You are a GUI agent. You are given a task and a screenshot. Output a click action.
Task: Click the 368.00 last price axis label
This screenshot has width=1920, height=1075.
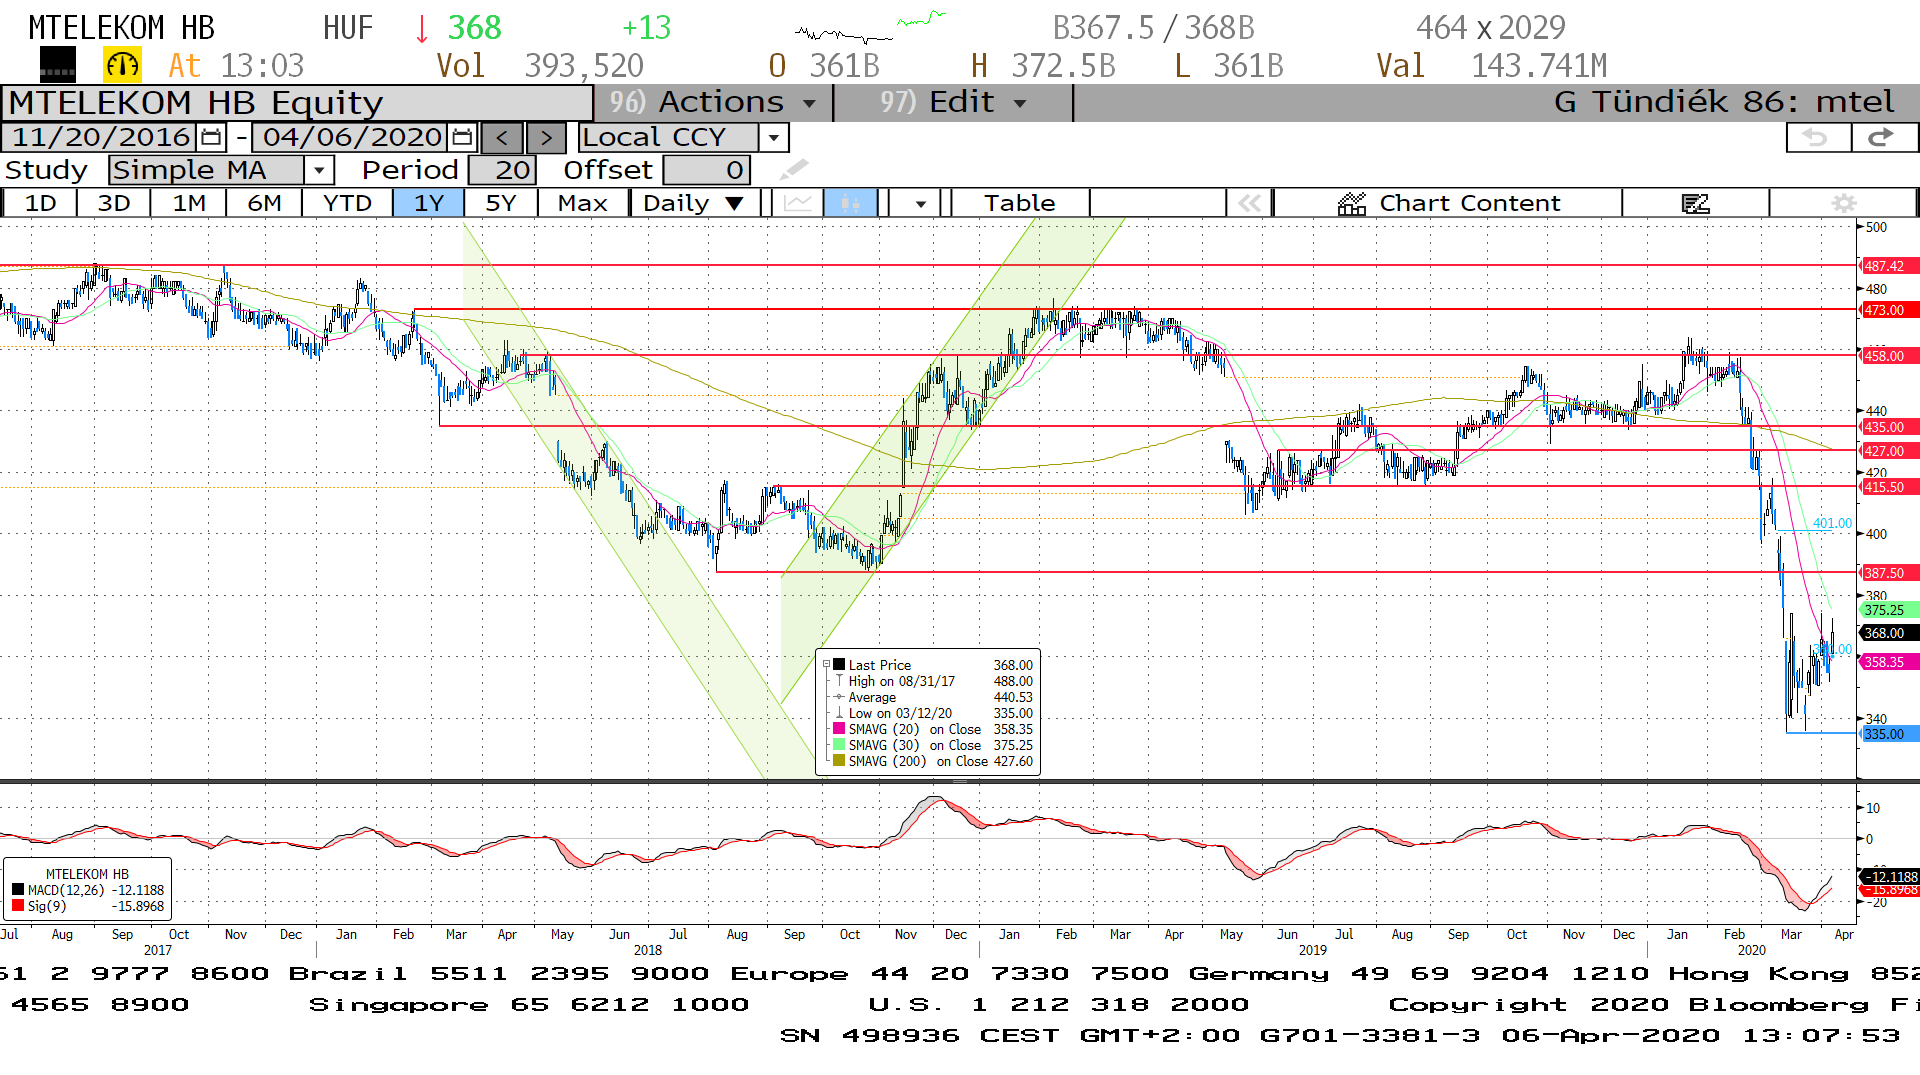tap(1889, 633)
